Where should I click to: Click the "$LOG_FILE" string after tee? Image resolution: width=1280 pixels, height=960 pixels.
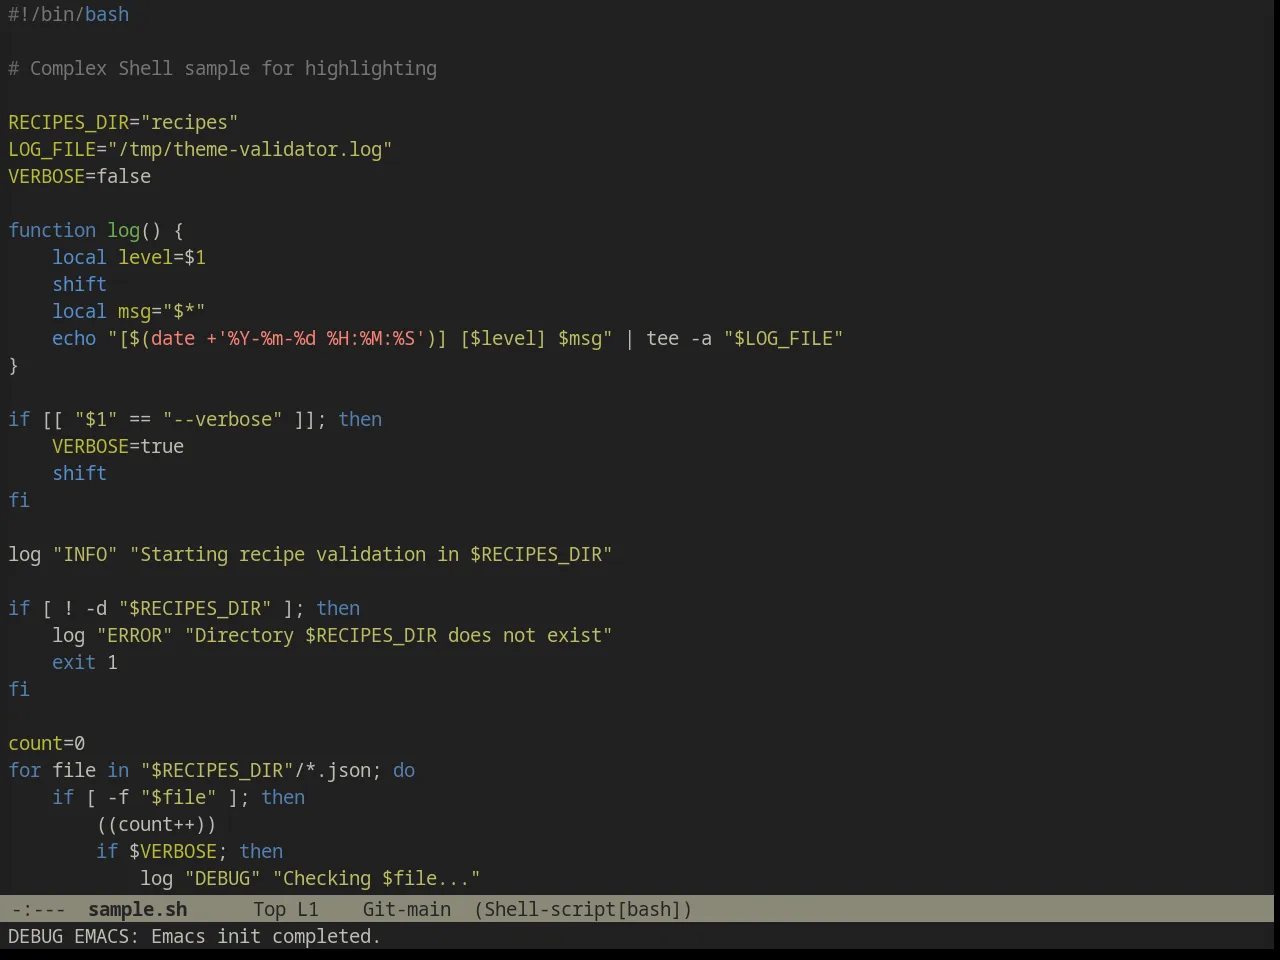783,338
